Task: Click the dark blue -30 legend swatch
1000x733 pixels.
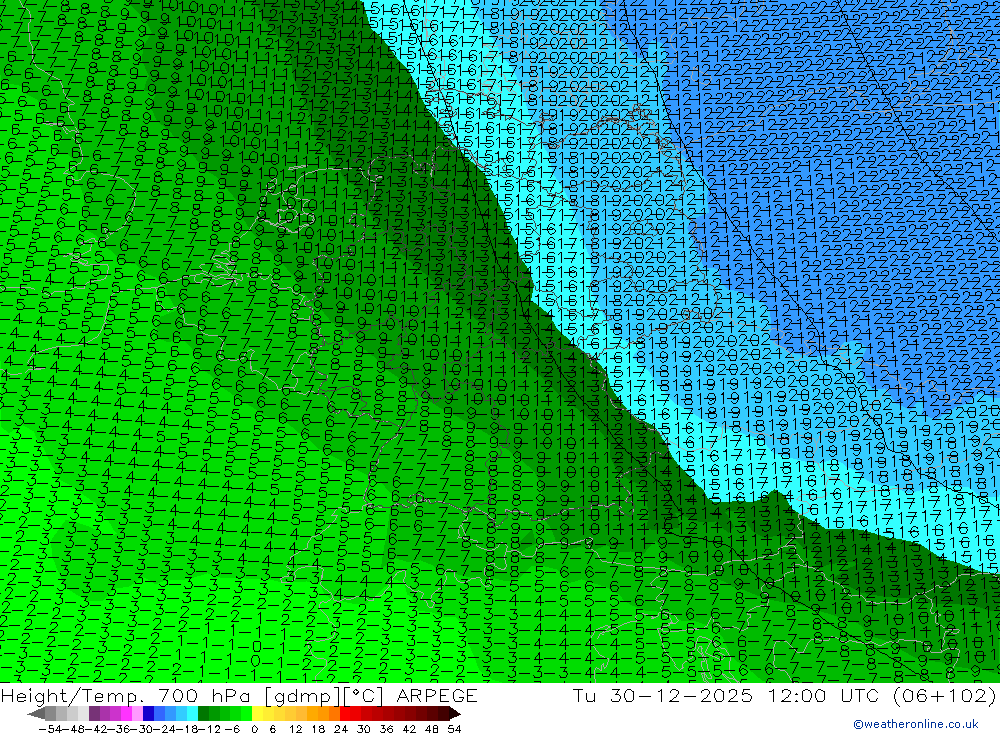Action: [148, 714]
